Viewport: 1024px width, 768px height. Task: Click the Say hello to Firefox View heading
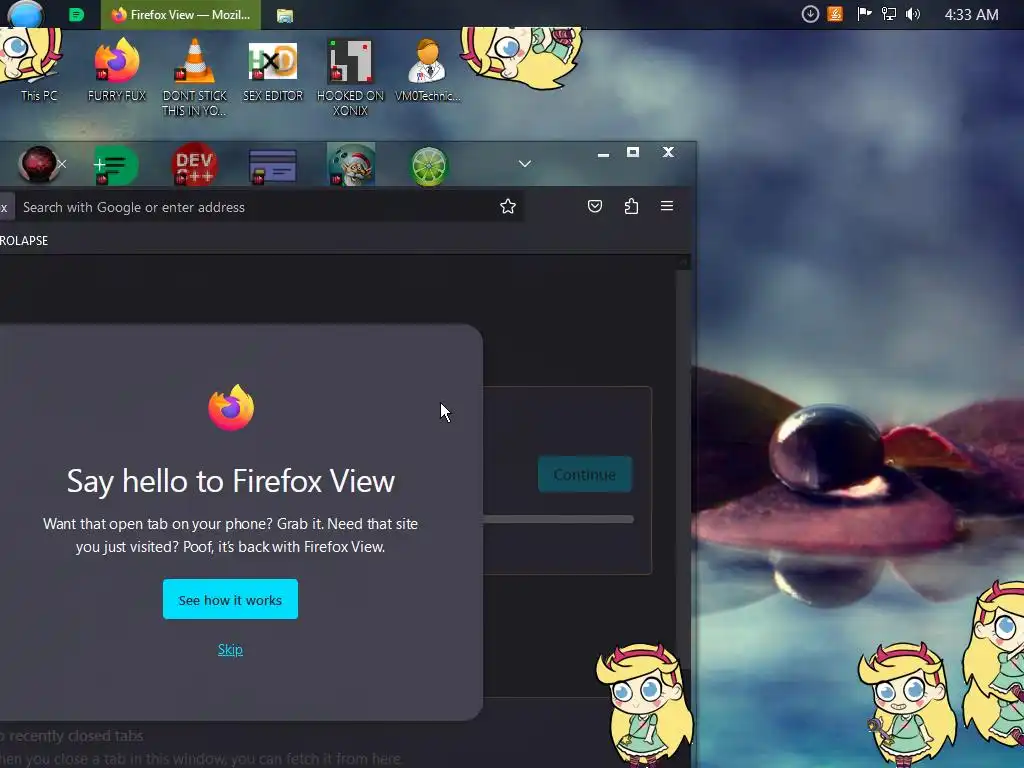coord(231,481)
